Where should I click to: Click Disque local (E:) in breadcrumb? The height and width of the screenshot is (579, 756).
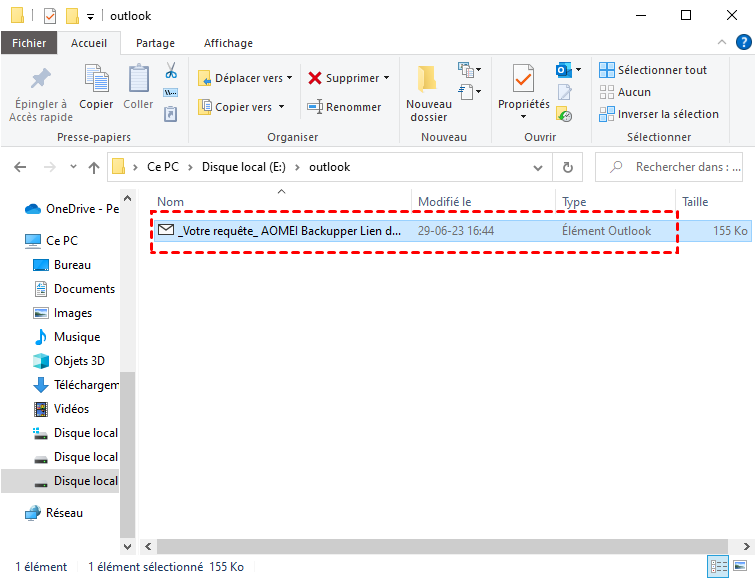coord(243,167)
